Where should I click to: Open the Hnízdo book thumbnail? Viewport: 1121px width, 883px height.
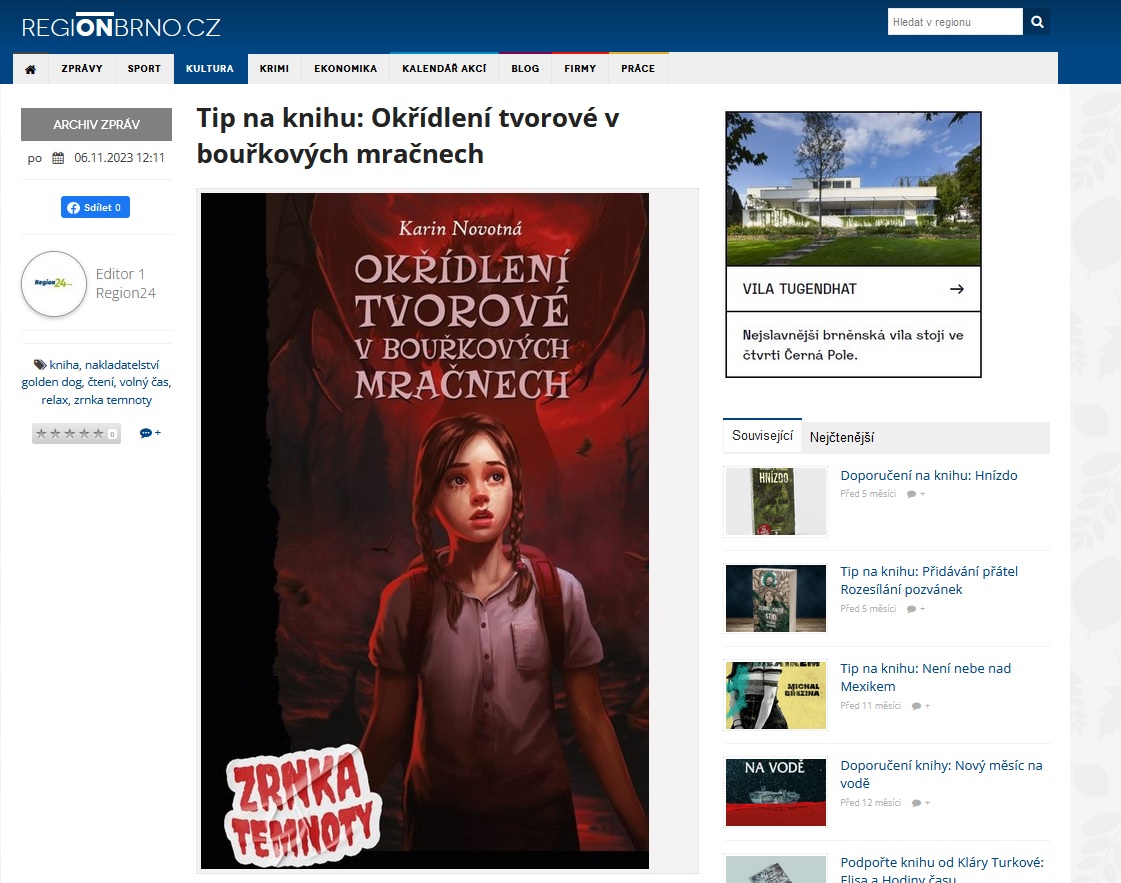coord(776,501)
